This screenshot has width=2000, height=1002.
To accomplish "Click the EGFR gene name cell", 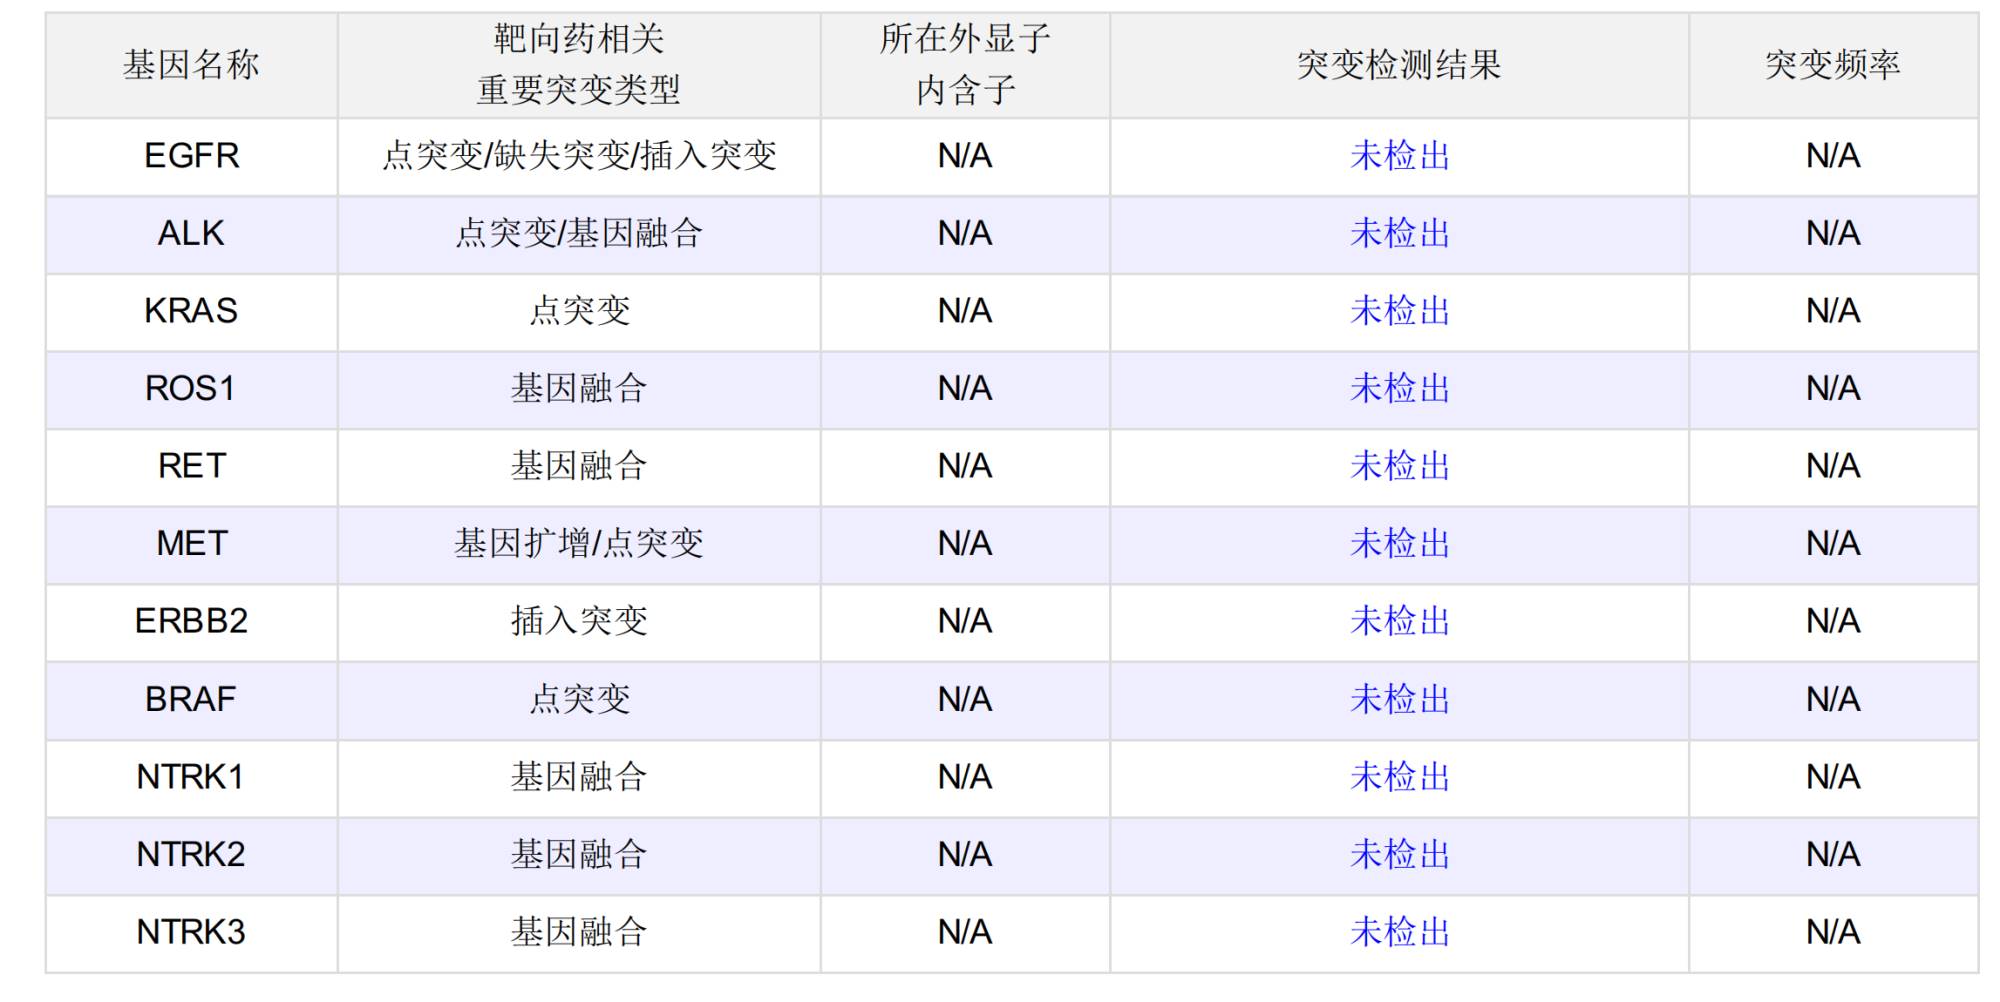I will [191, 156].
